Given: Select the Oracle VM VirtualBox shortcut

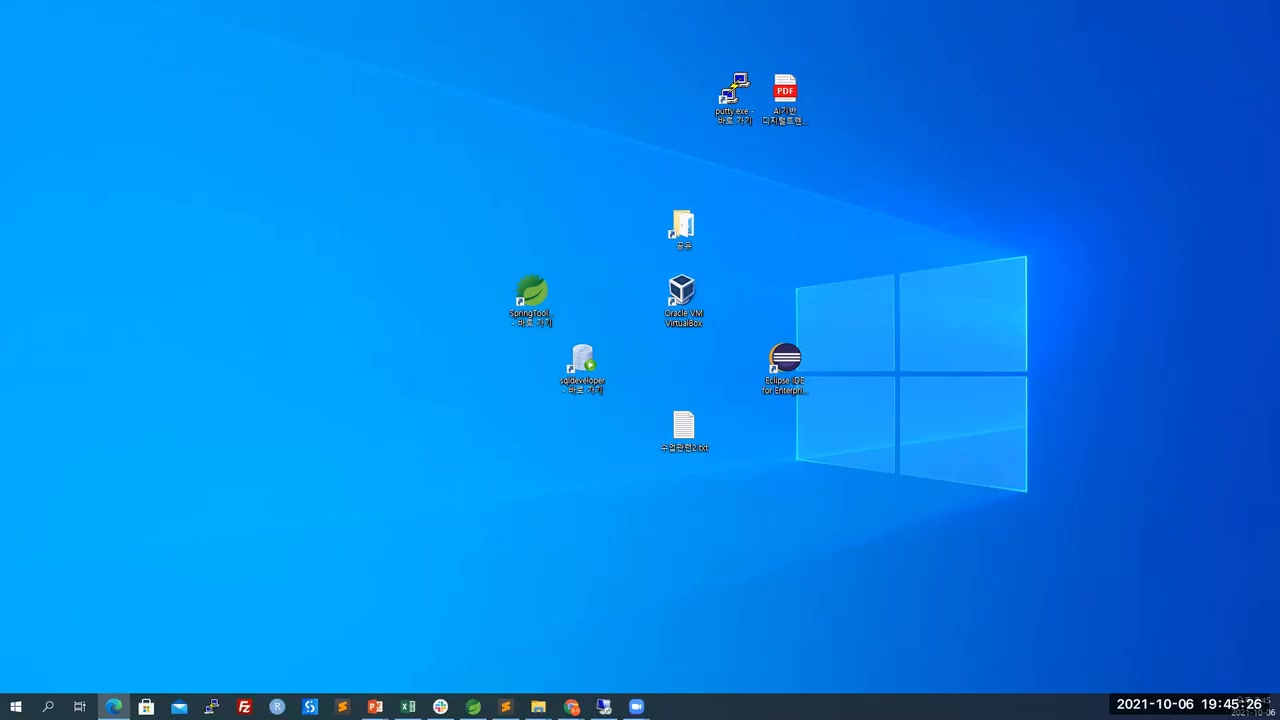Looking at the screenshot, I should (682, 292).
